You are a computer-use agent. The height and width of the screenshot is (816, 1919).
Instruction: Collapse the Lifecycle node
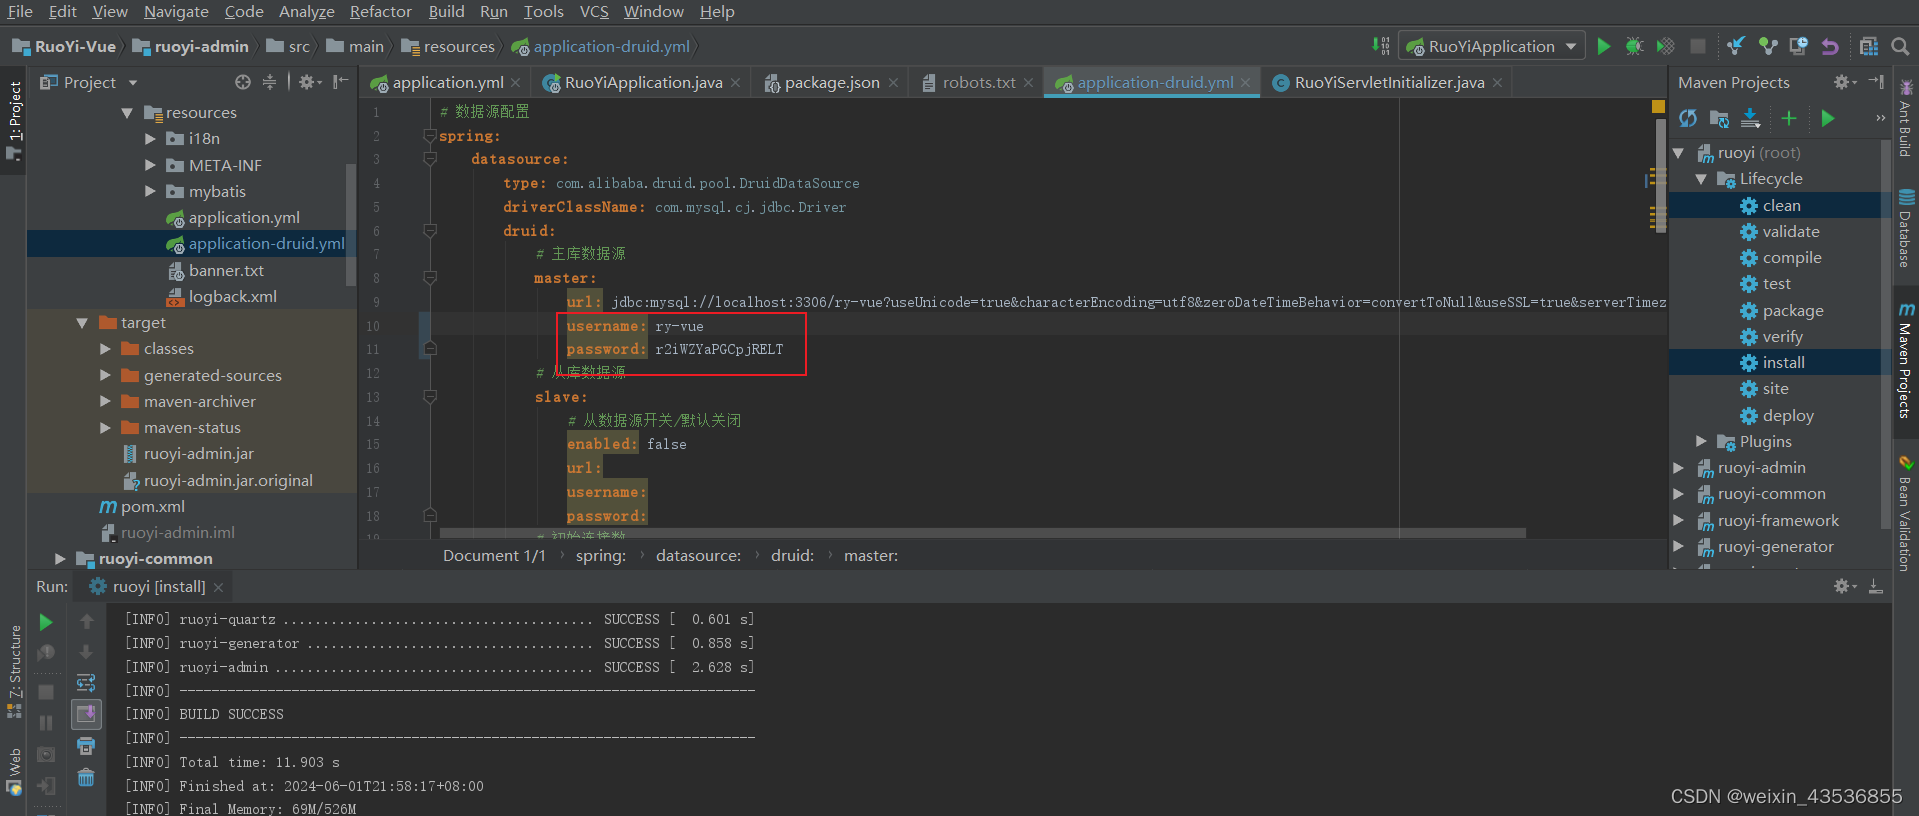(1701, 179)
